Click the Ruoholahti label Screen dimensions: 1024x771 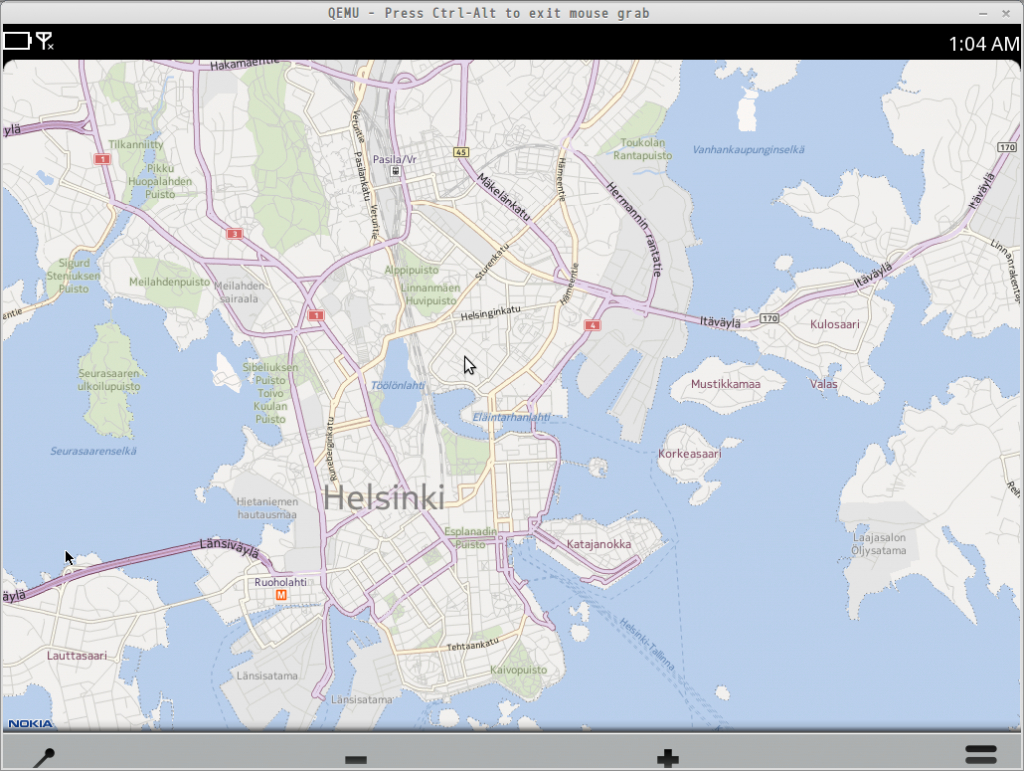(x=280, y=582)
